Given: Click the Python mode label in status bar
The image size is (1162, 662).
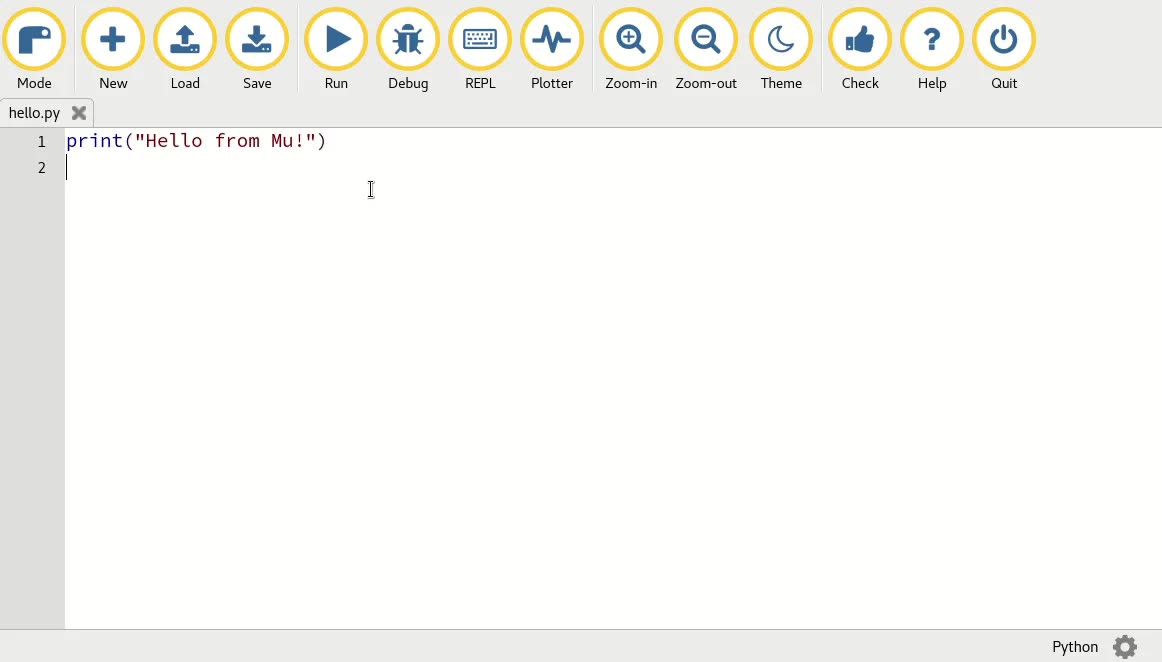Looking at the screenshot, I should 1075,646.
